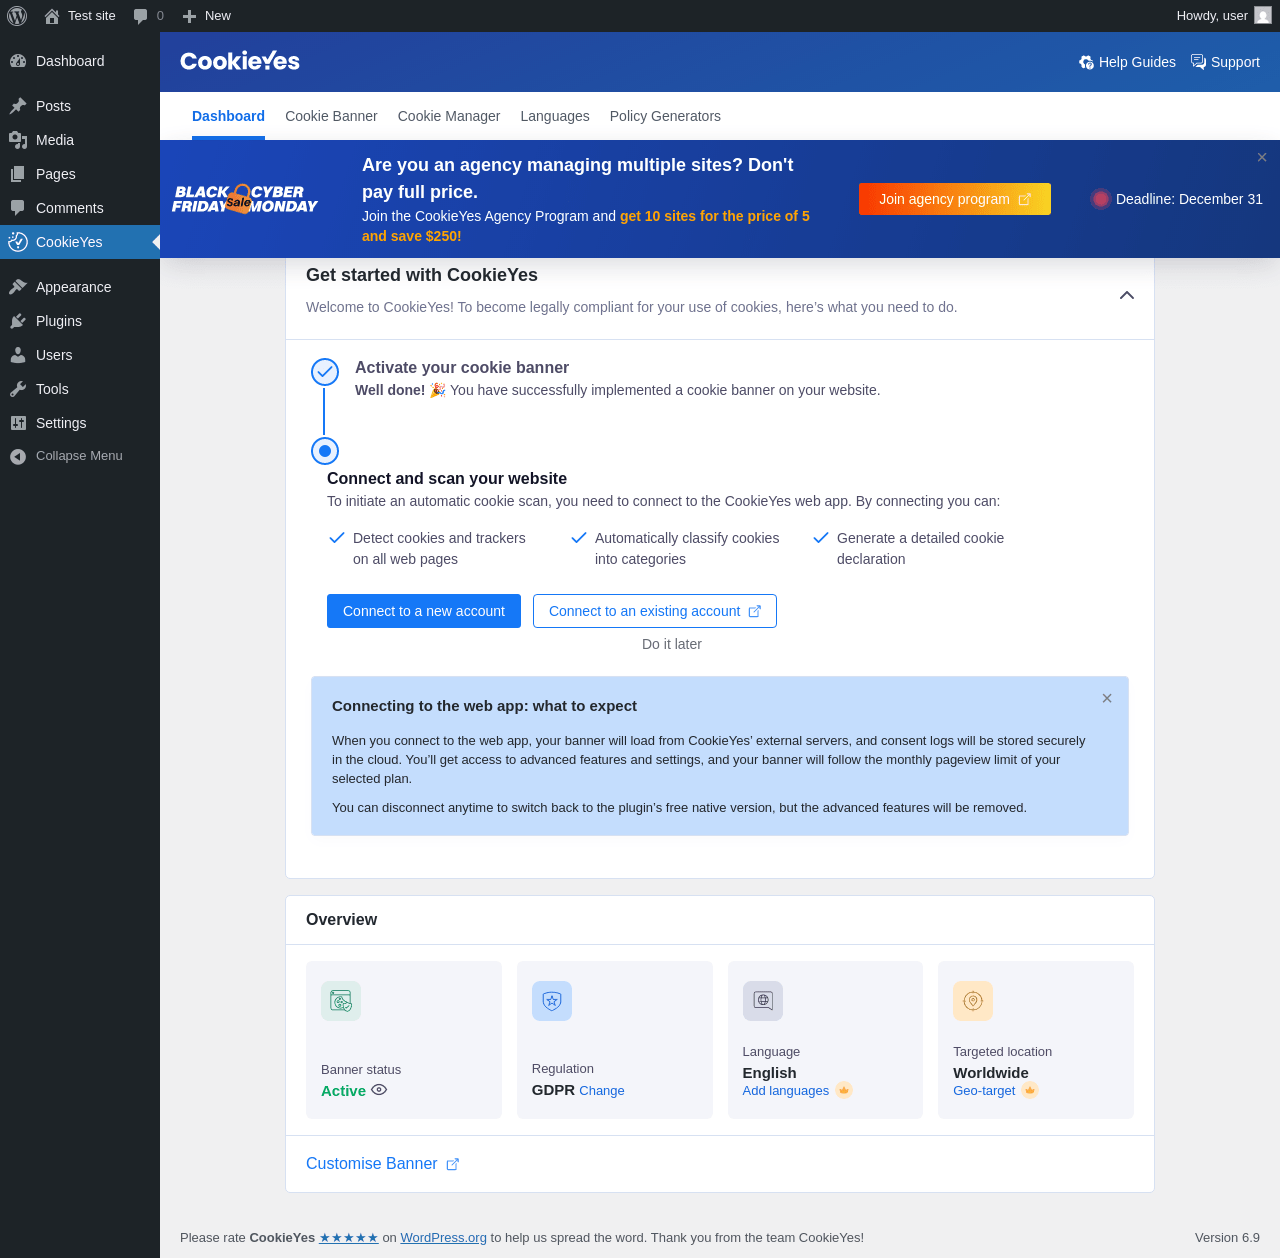The height and width of the screenshot is (1258, 1280).
Task: Click the Media library icon
Action: pos(18,140)
